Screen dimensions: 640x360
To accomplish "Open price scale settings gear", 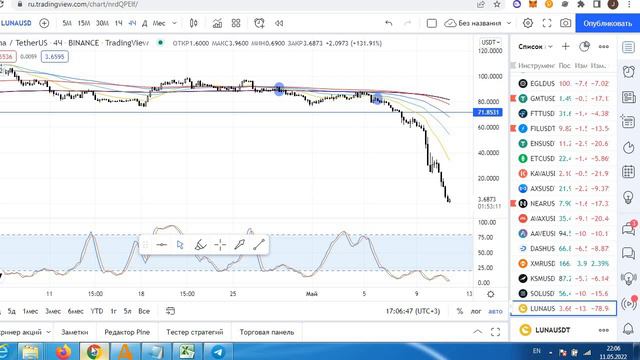I will [x=491, y=294].
